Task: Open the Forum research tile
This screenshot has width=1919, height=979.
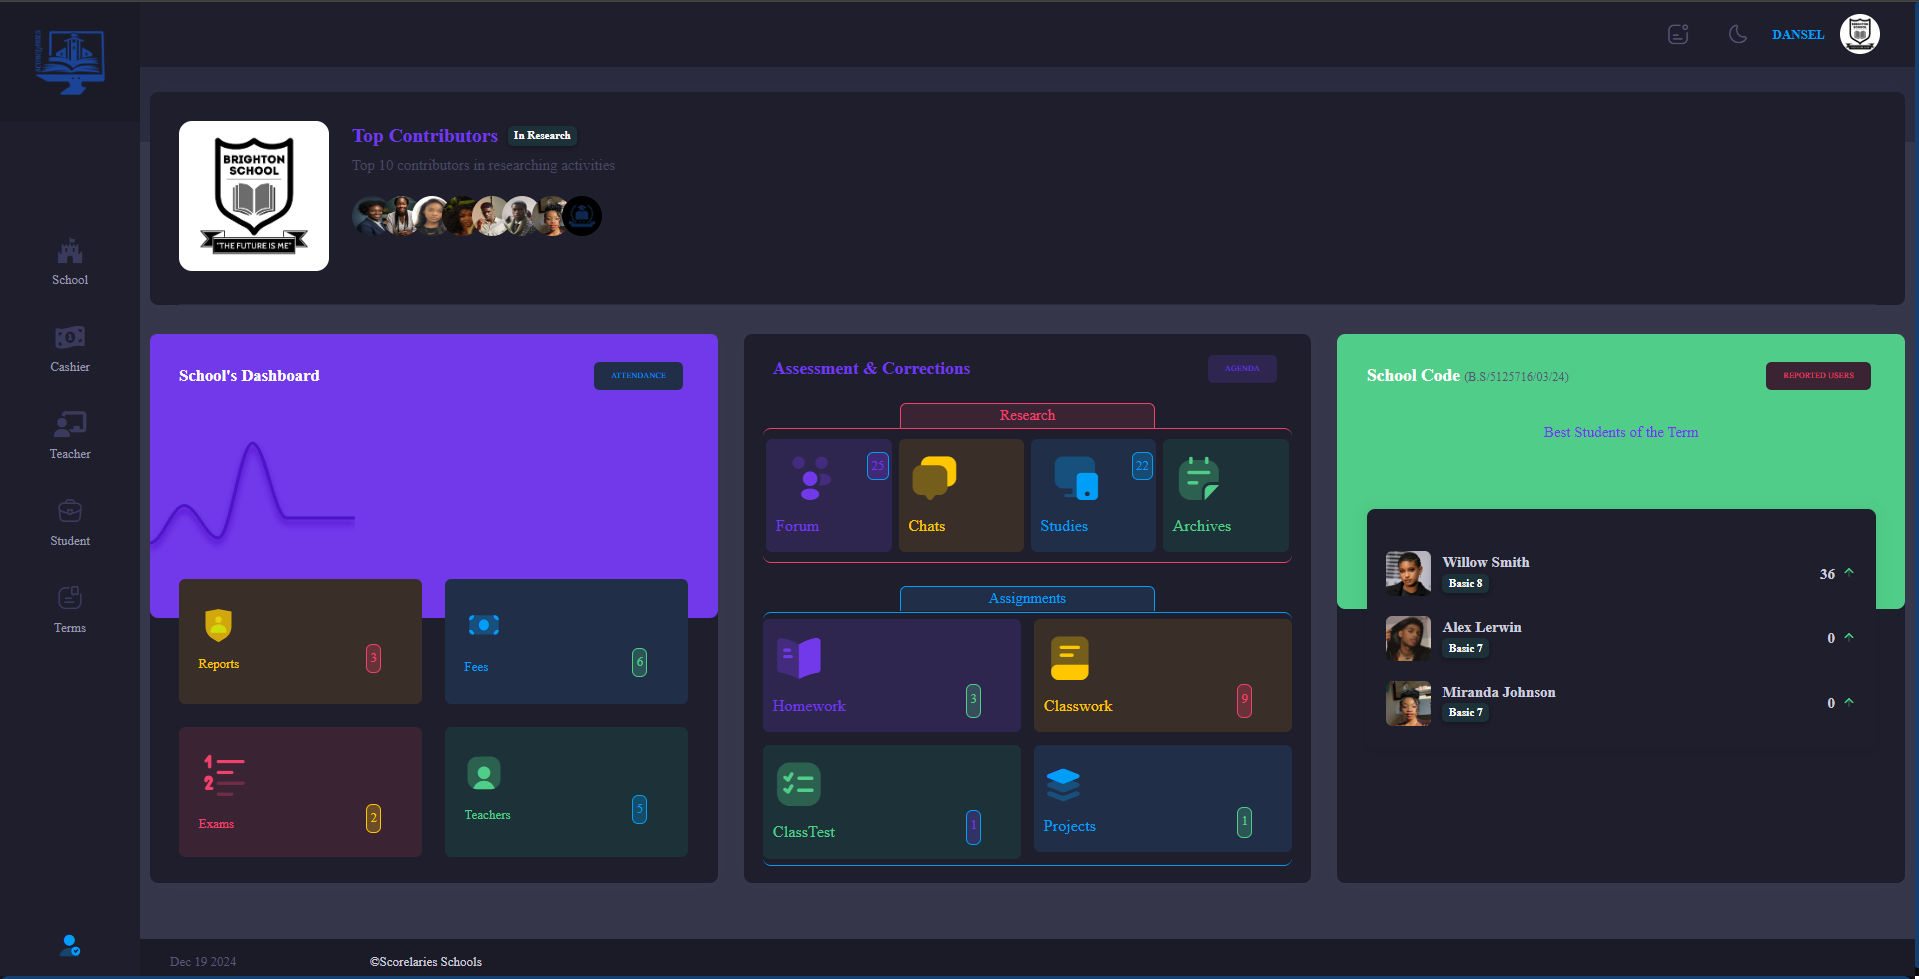Action: coord(828,495)
